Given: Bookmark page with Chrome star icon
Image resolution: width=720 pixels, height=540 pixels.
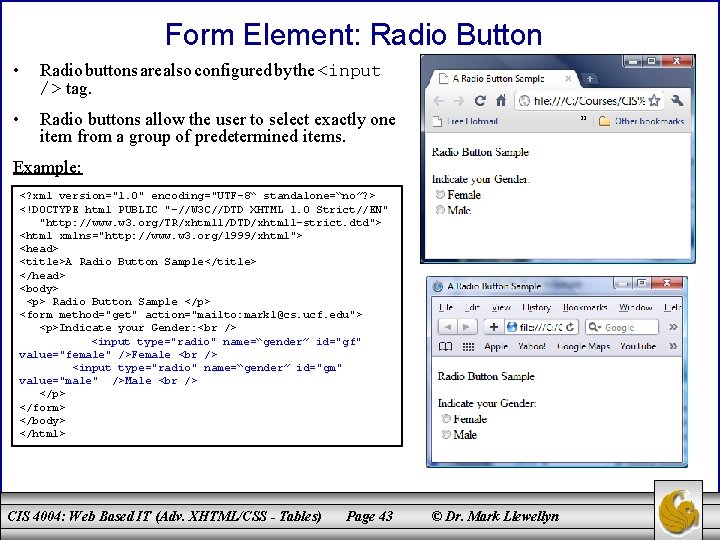Looking at the screenshot, I should [655, 101].
